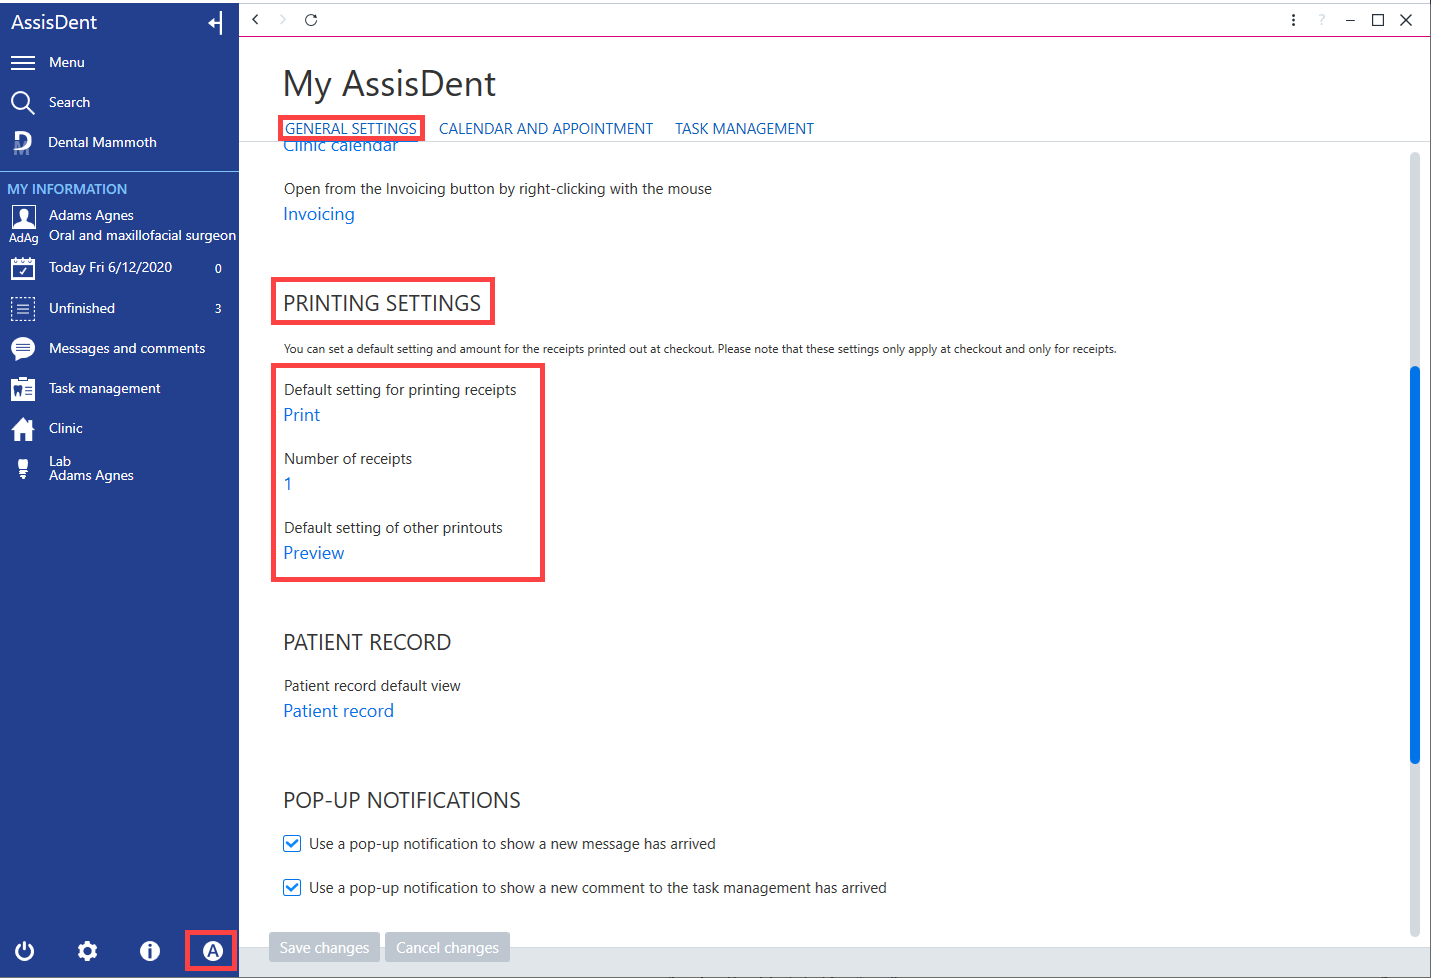Reload the page with refresh icon
The image size is (1431, 978).
coord(311,20)
